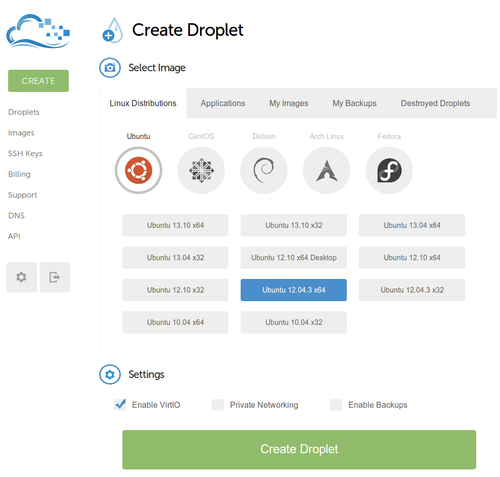This screenshot has width=500, height=477.
Task: Select plain Ubuntu 12.10 x64 image
Action: point(412,258)
